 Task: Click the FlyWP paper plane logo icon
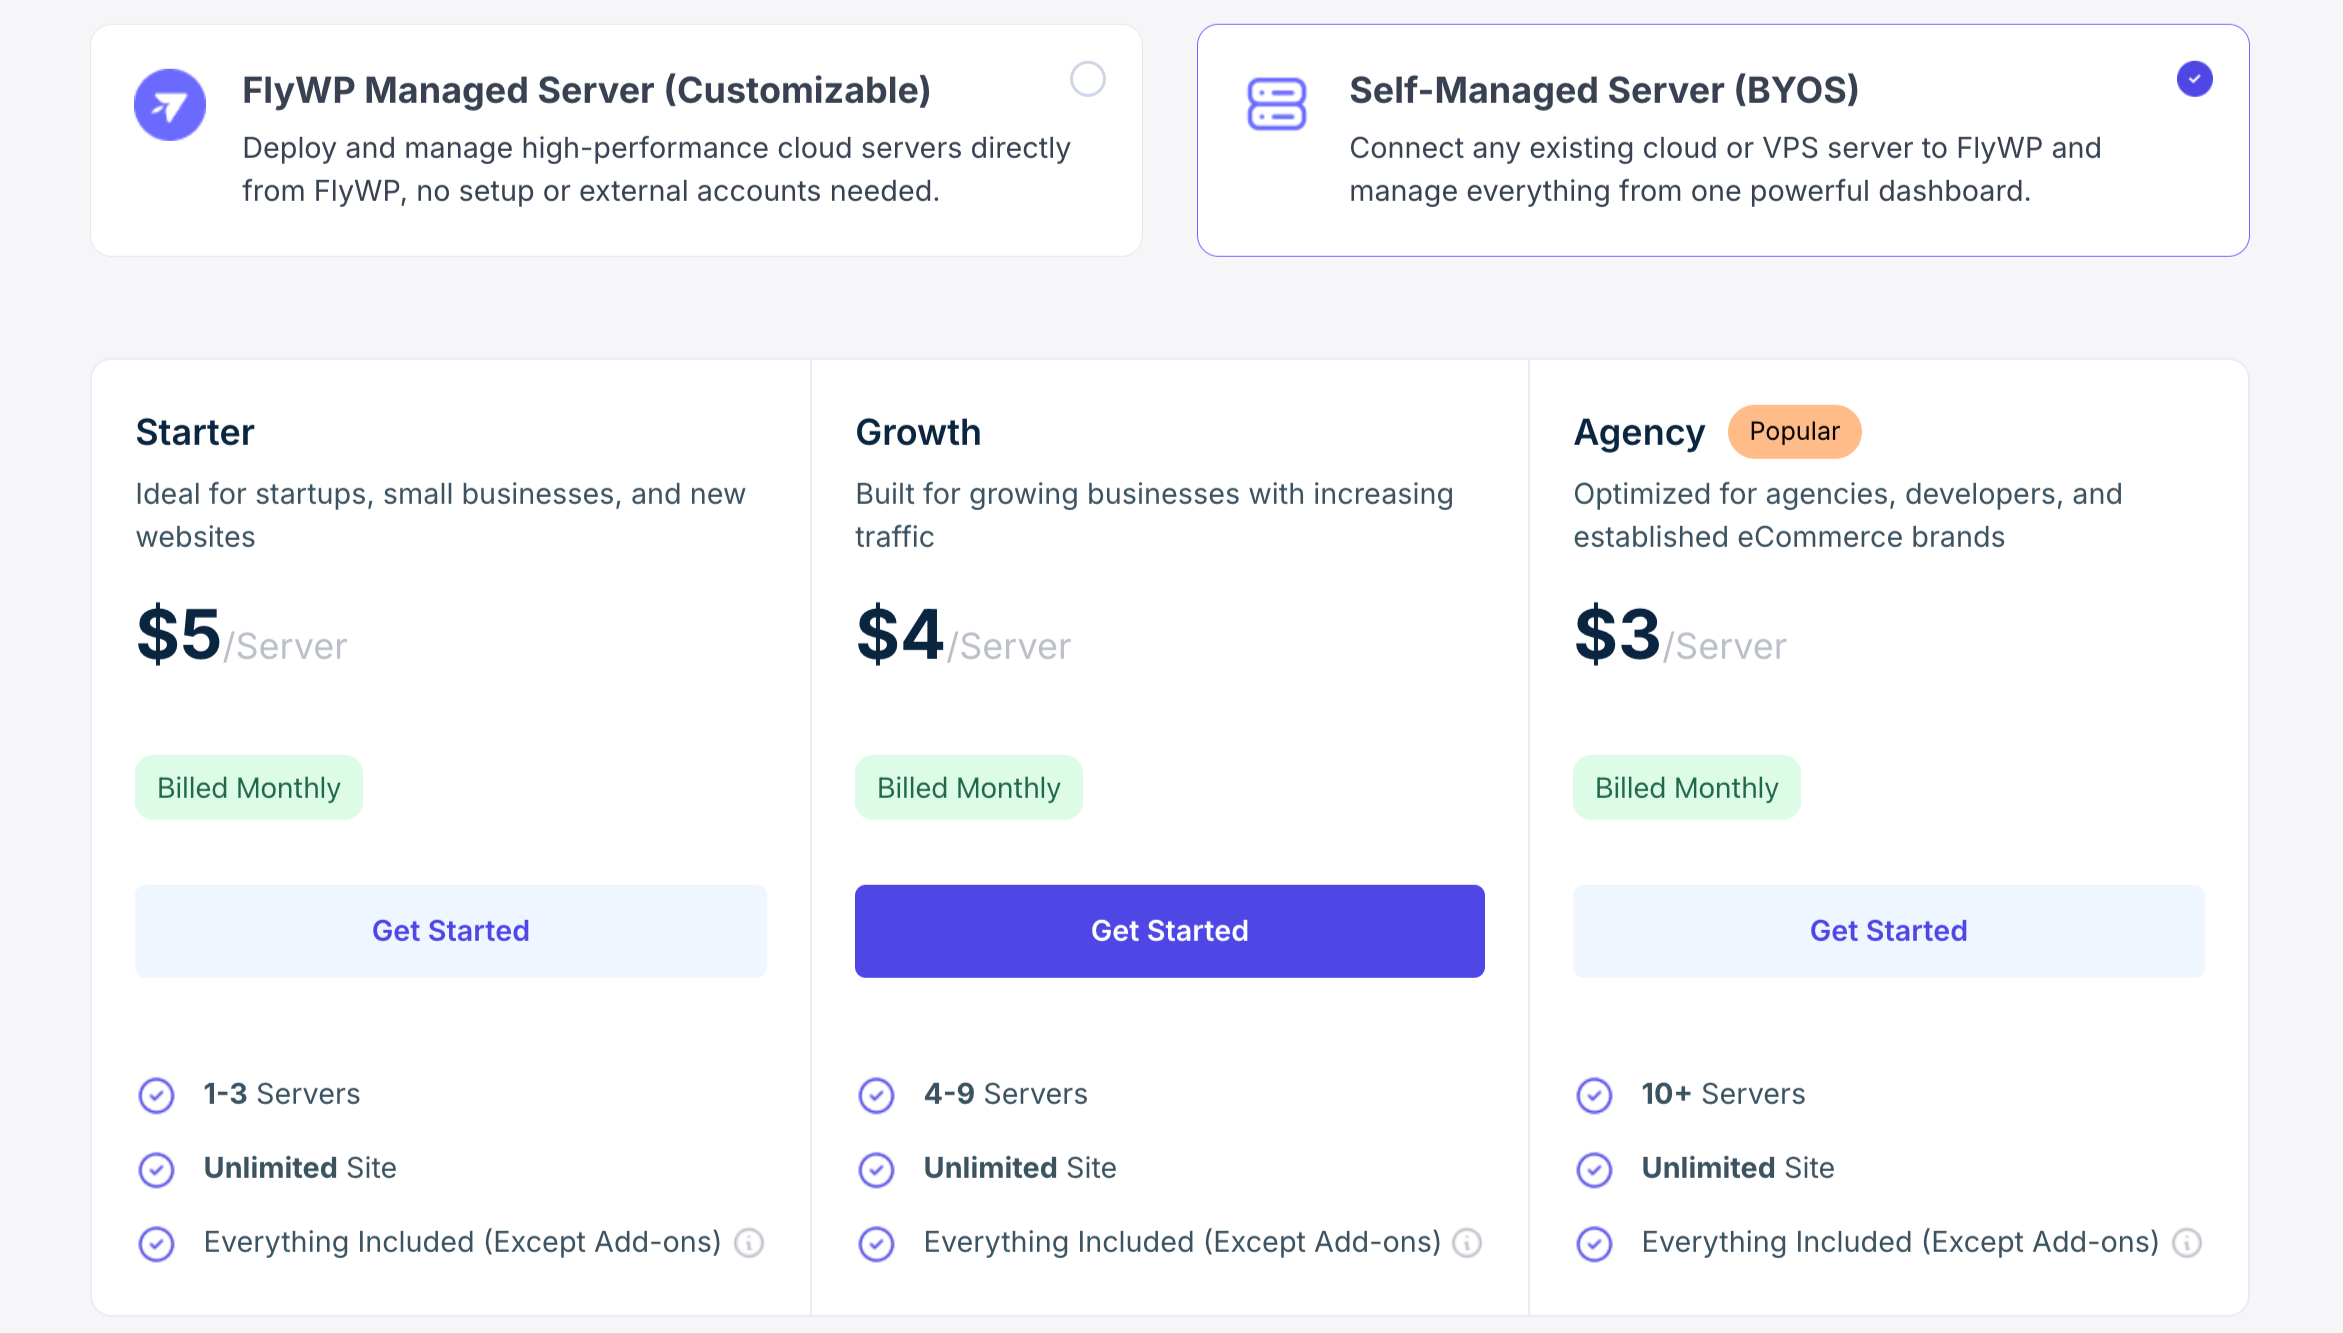pos(170,105)
